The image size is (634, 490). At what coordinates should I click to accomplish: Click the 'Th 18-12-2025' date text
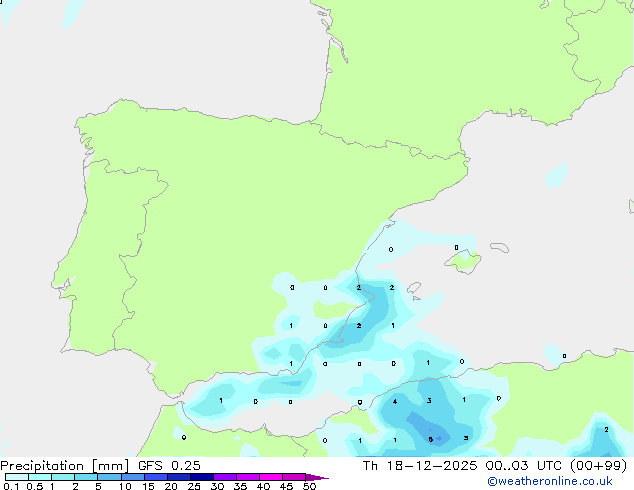420,466
